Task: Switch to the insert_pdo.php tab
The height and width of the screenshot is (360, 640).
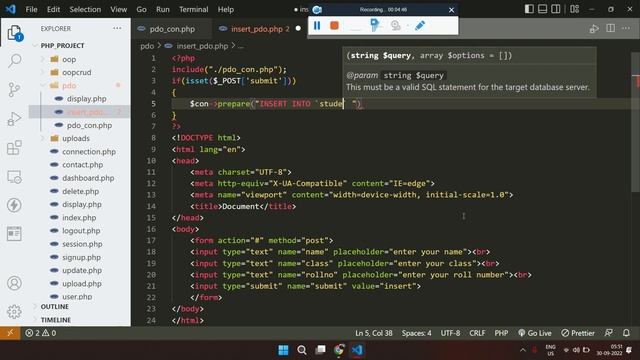Action: coord(260,29)
